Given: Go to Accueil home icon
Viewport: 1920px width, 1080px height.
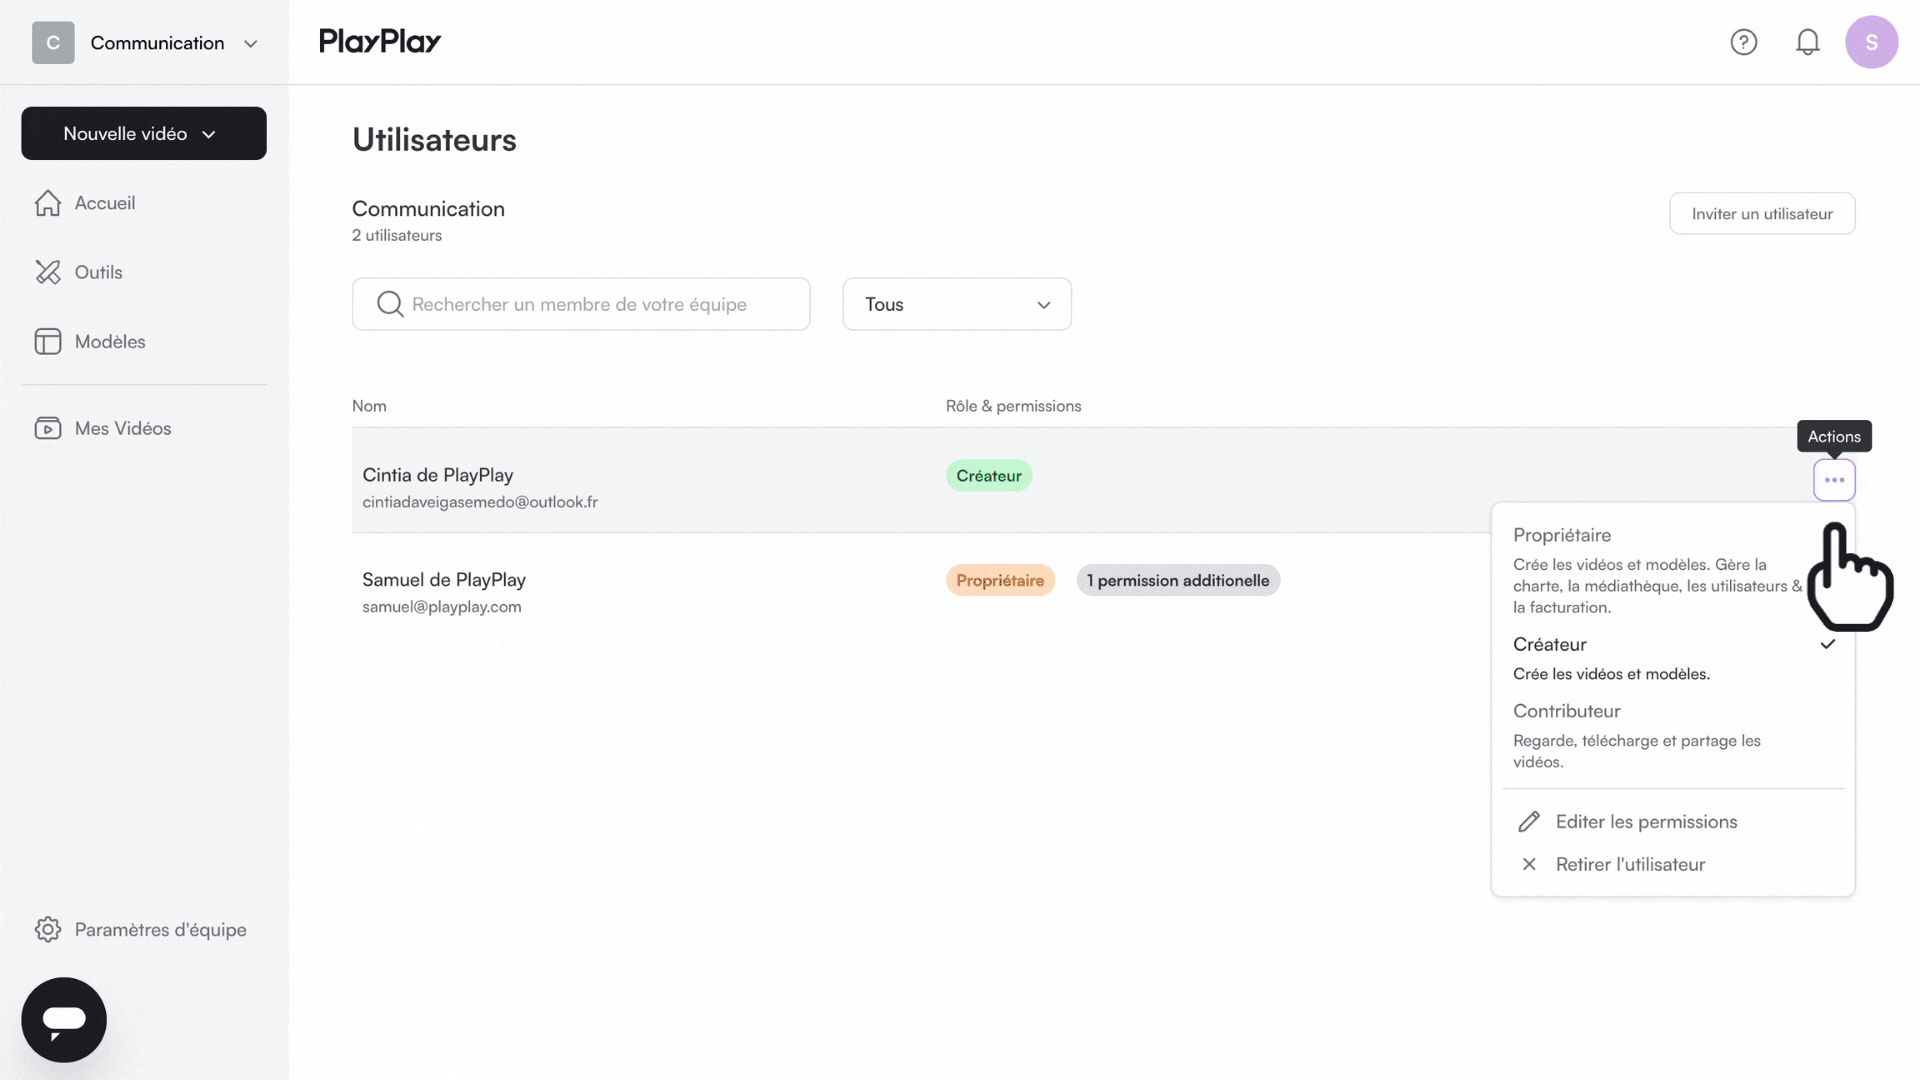Looking at the screenshot, I should [48, 203].
